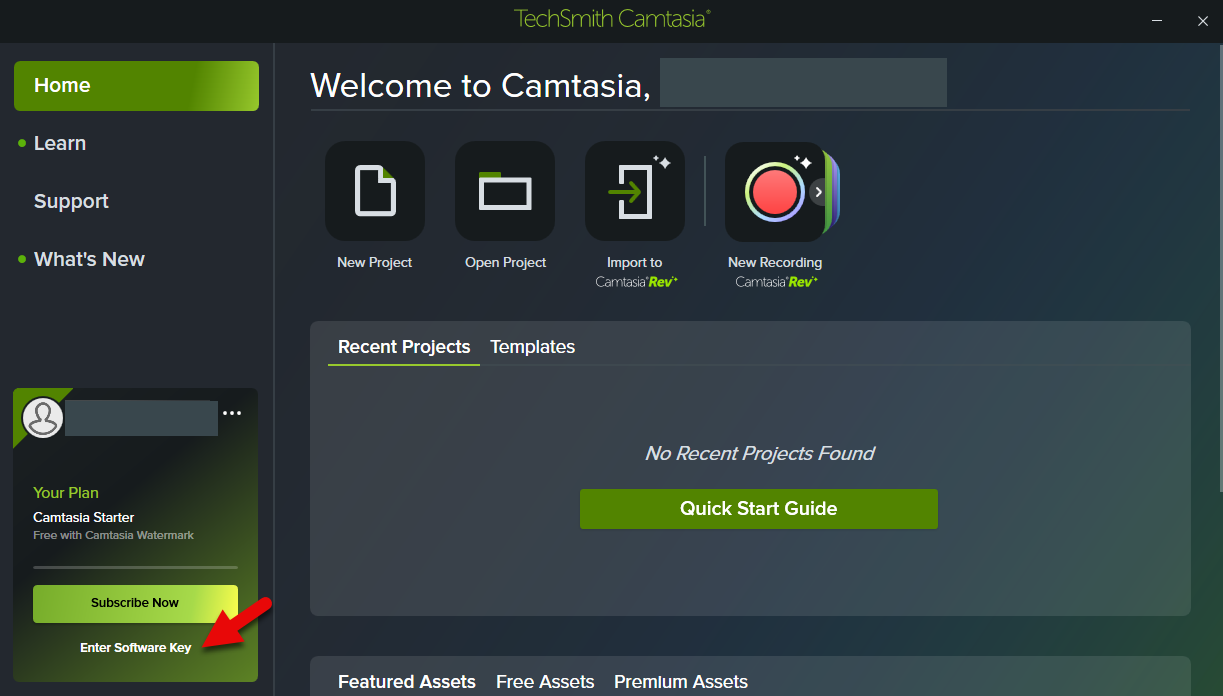Start a New Recording with red record icon
The width and height of the screenshot is (1223, 696).
point(773,191)
